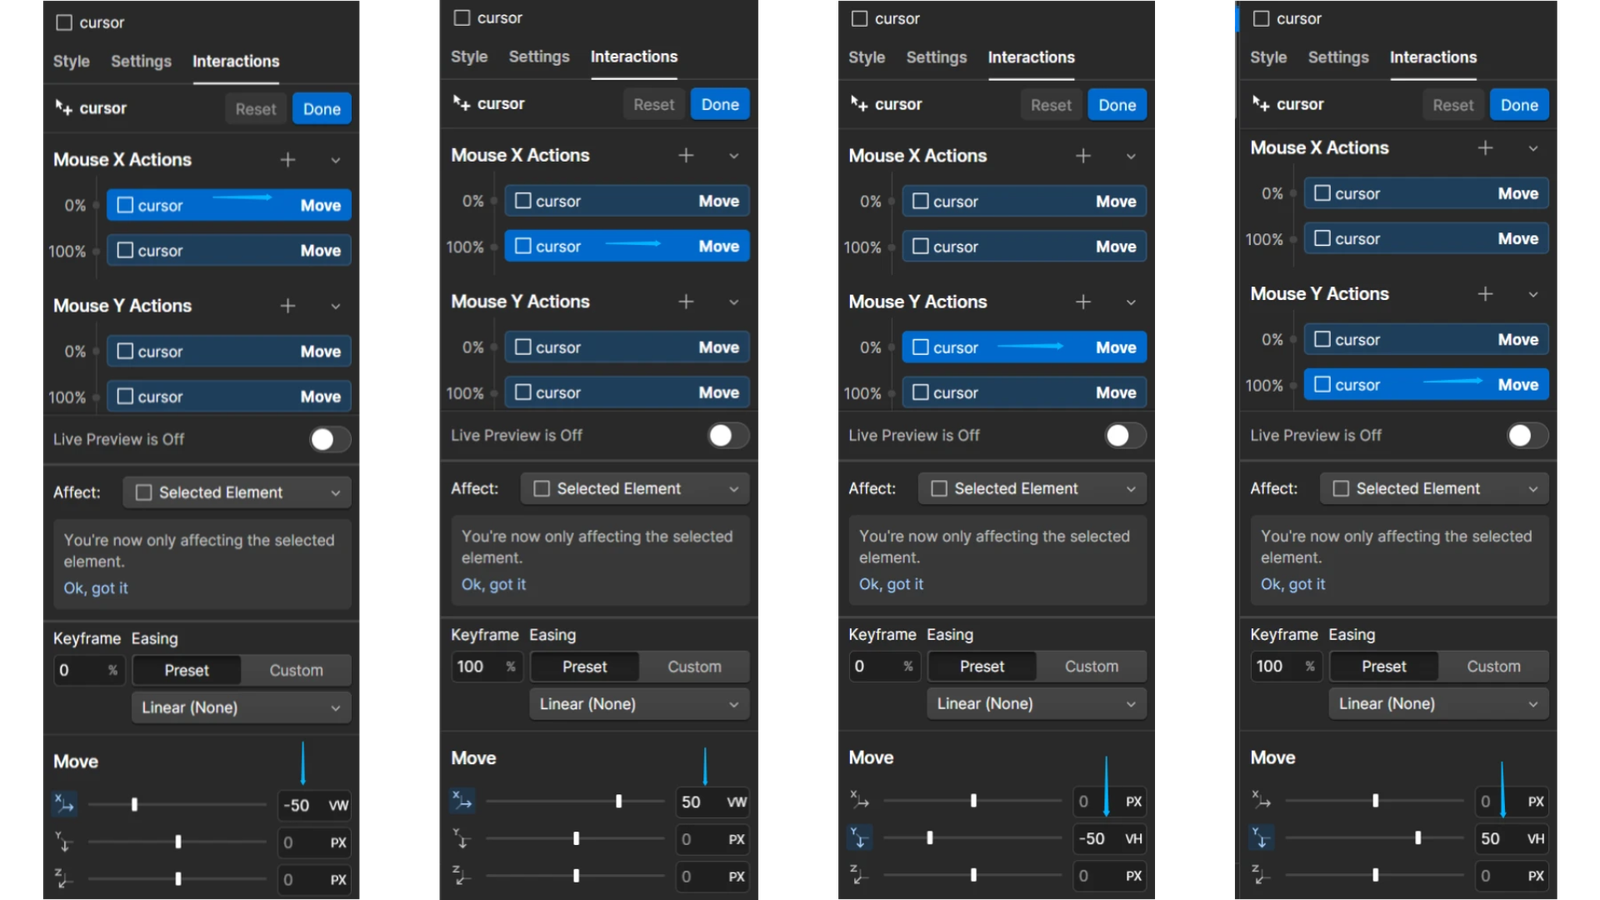Click the cursor interaction icon next to Reset
1600x900 pixels.
click(x=60, y=108)
